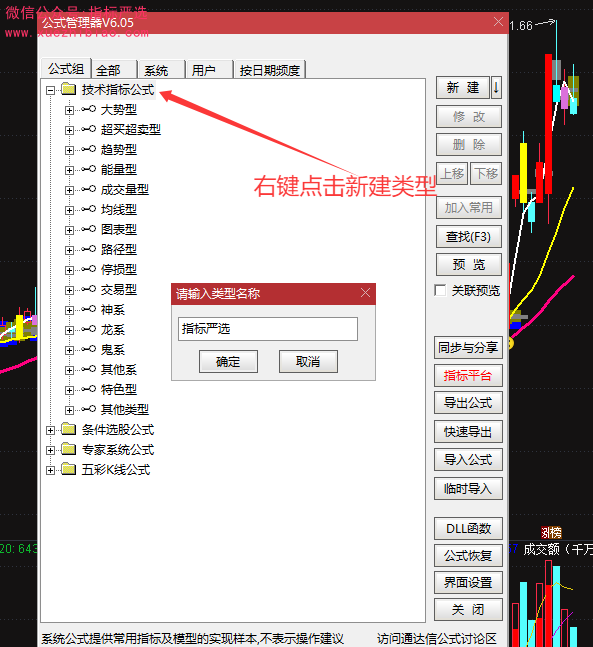The image size is (593, 647).
Task: Click the key icon beside 大势型
Action: [89, 109]
